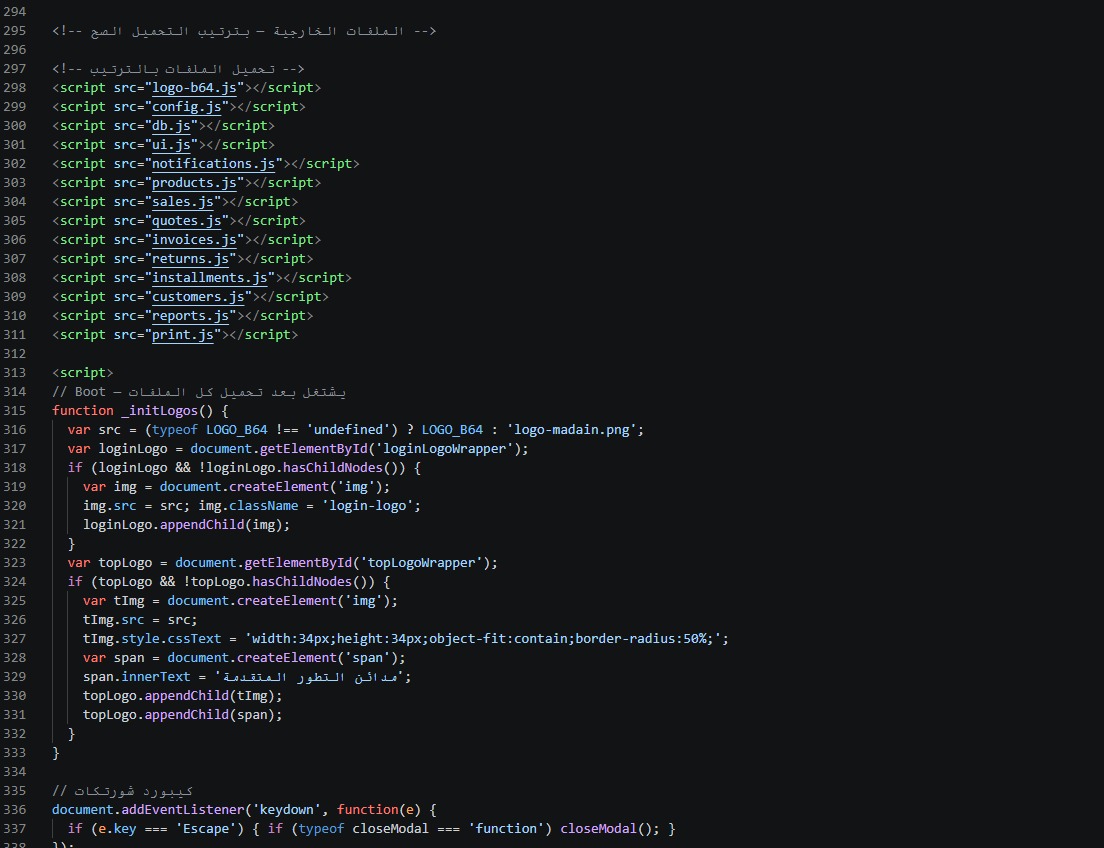Follow the ui.js source link
Image resolution: width=1104 pixels, height=848 pixels.
171,145
